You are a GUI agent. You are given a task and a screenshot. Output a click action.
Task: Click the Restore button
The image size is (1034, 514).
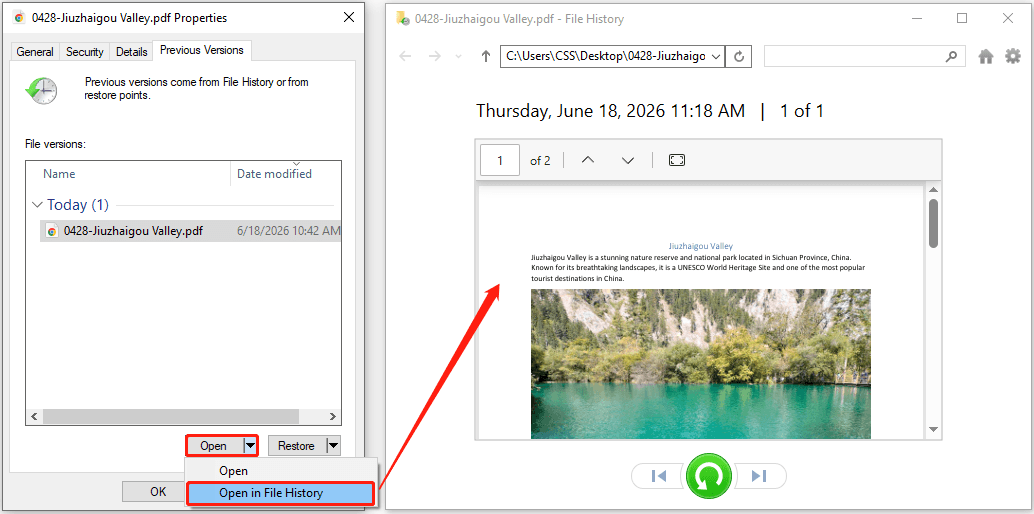296,446
